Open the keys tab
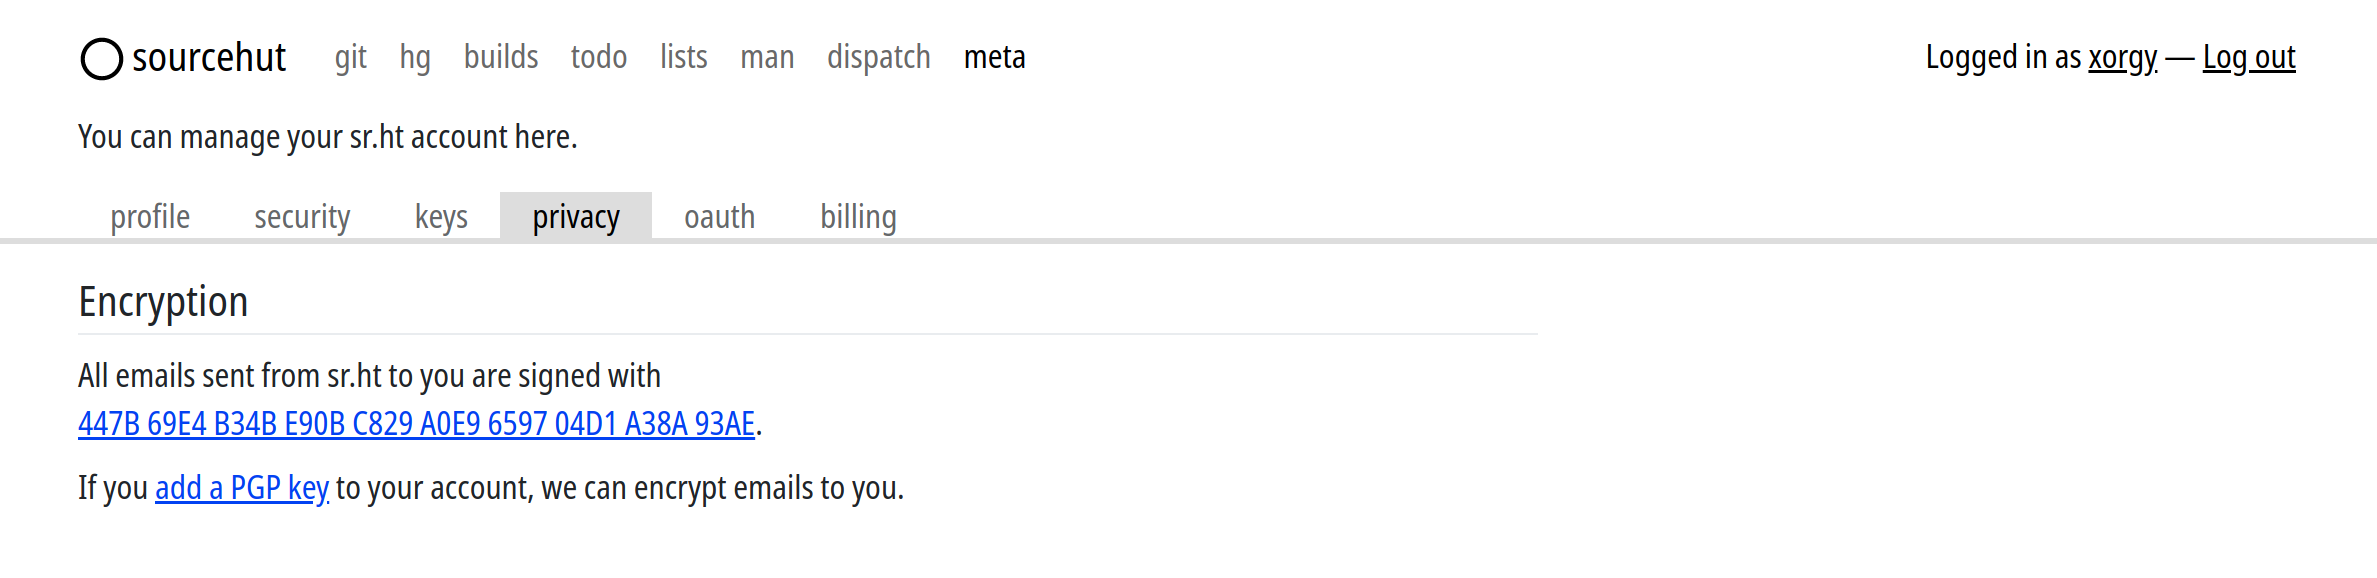 441,216
